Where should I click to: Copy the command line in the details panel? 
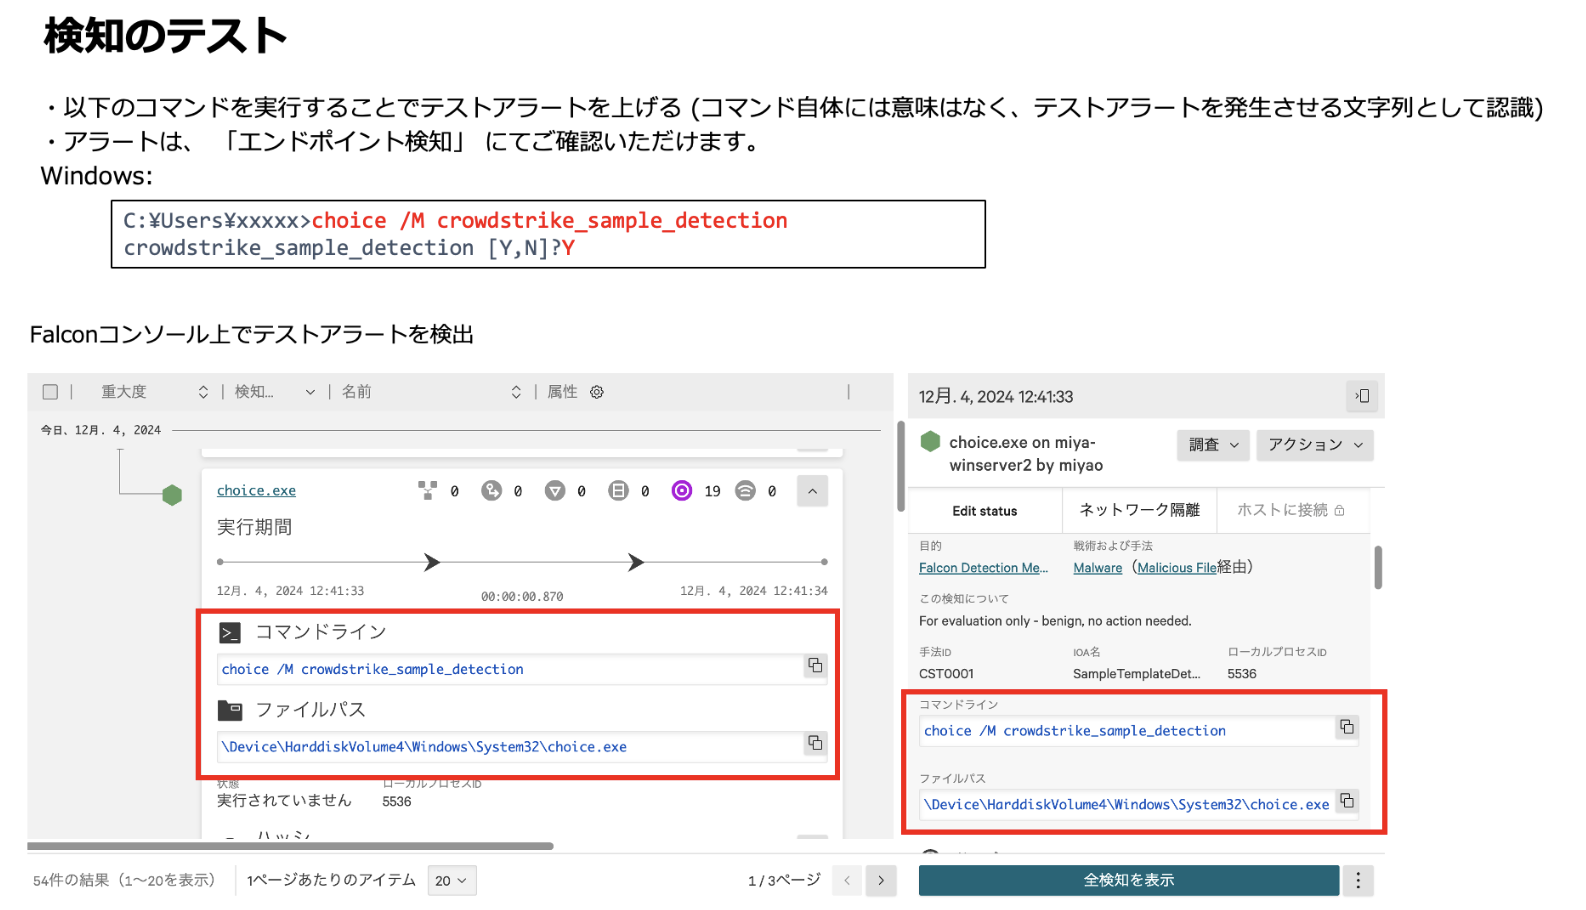coord(1347,727)
